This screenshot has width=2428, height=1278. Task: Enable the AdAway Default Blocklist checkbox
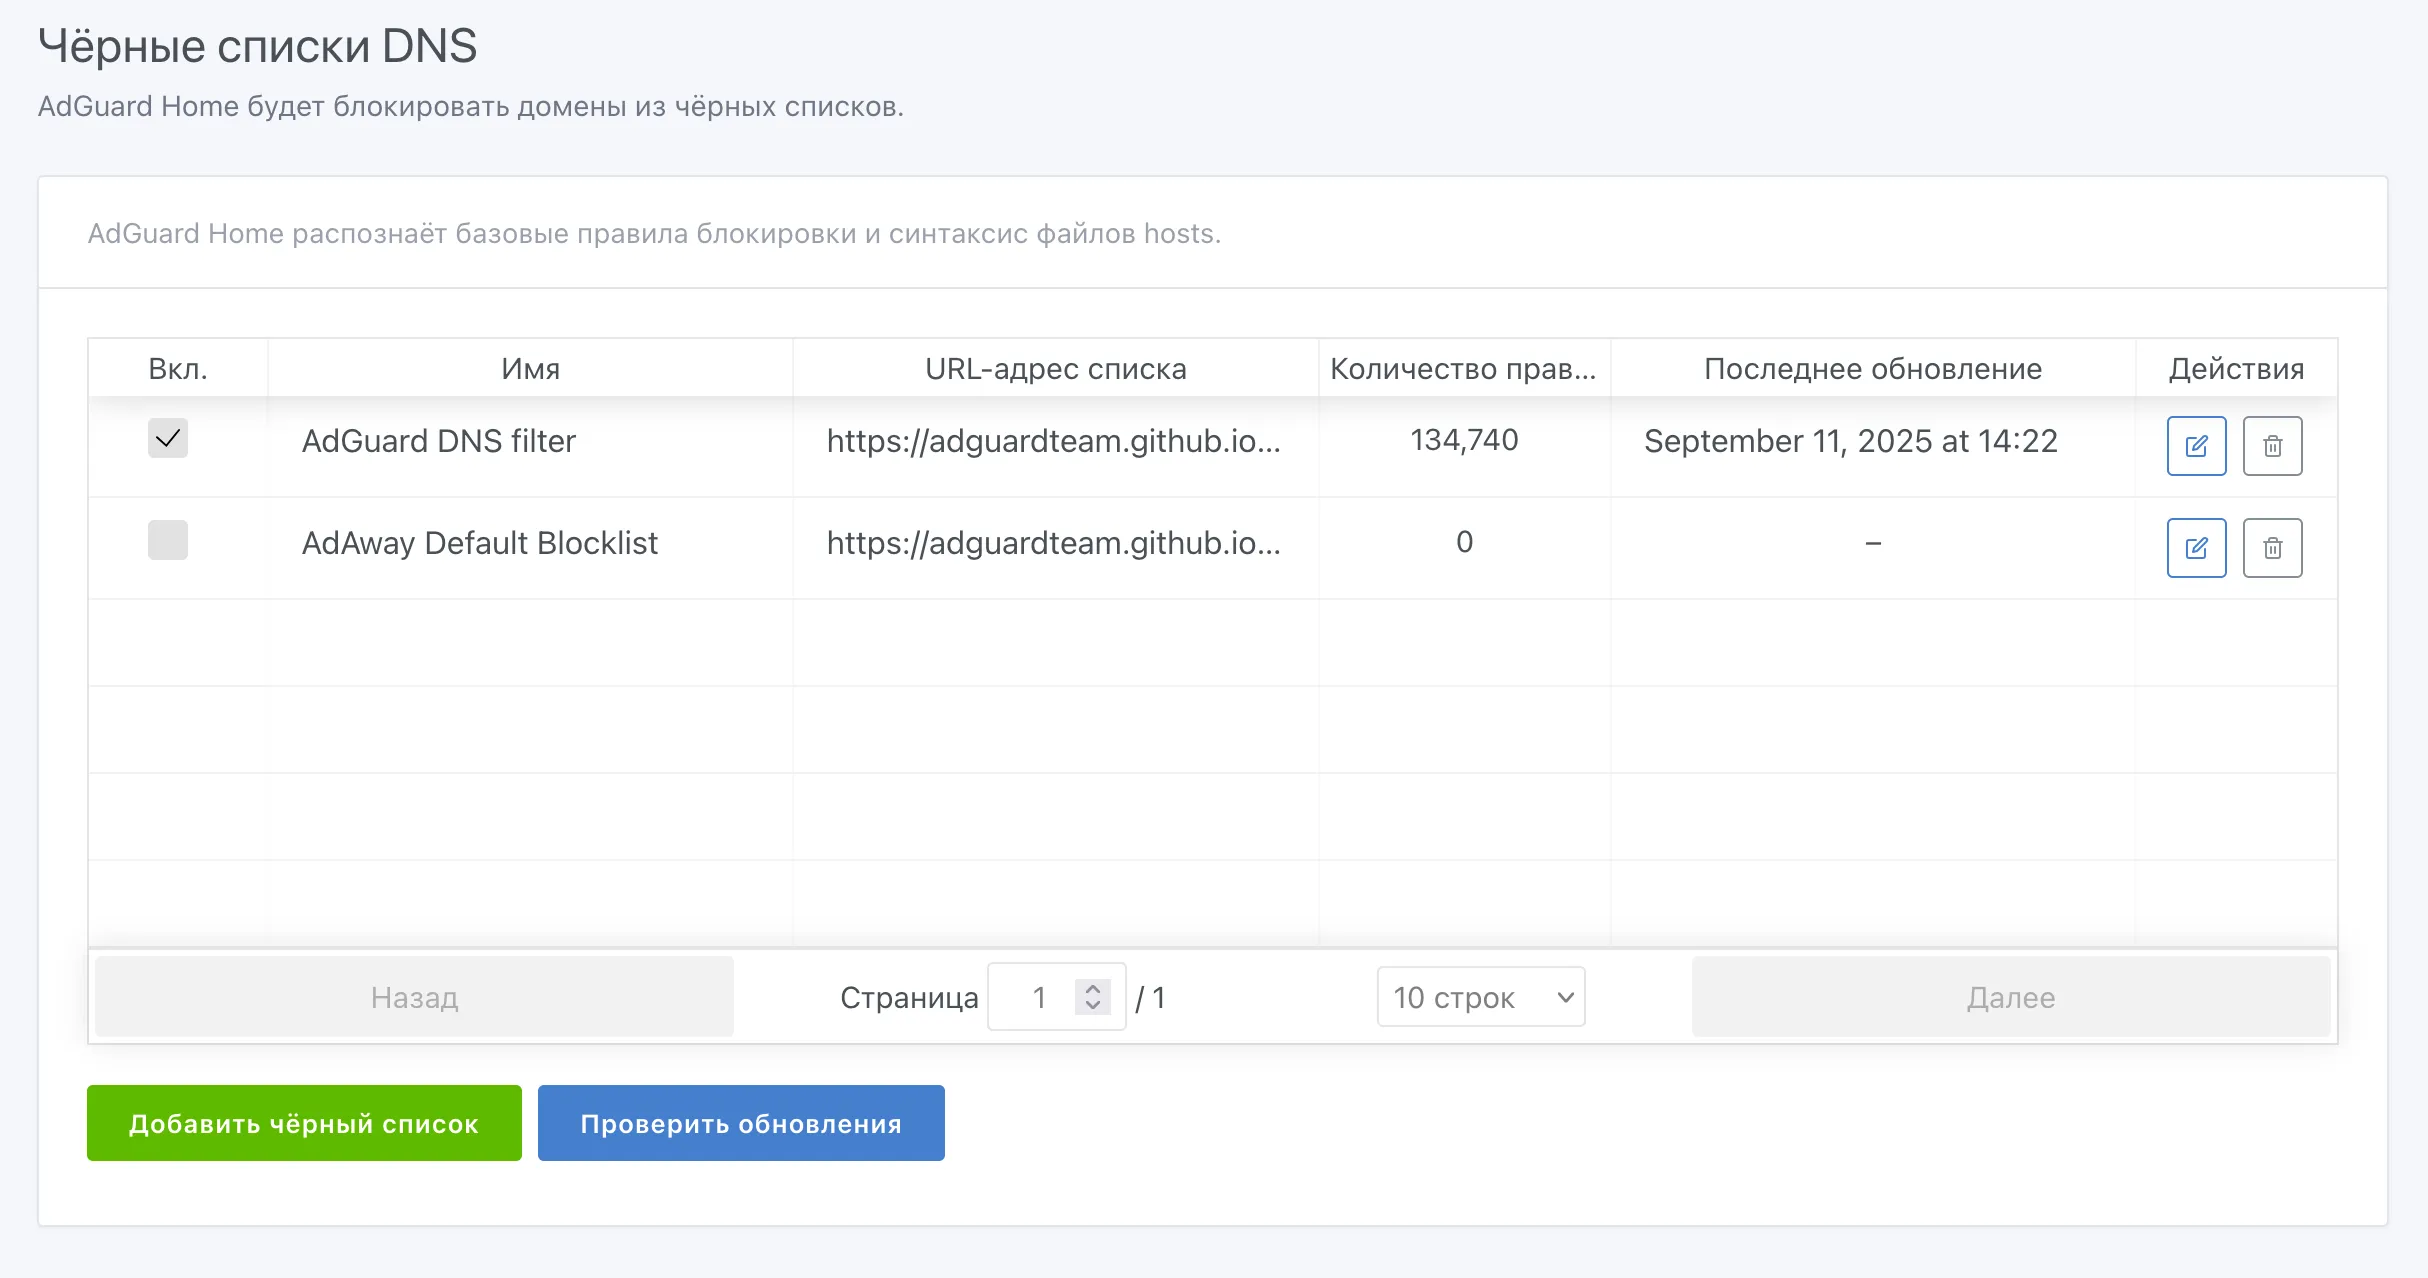click(x=168, y=540)
